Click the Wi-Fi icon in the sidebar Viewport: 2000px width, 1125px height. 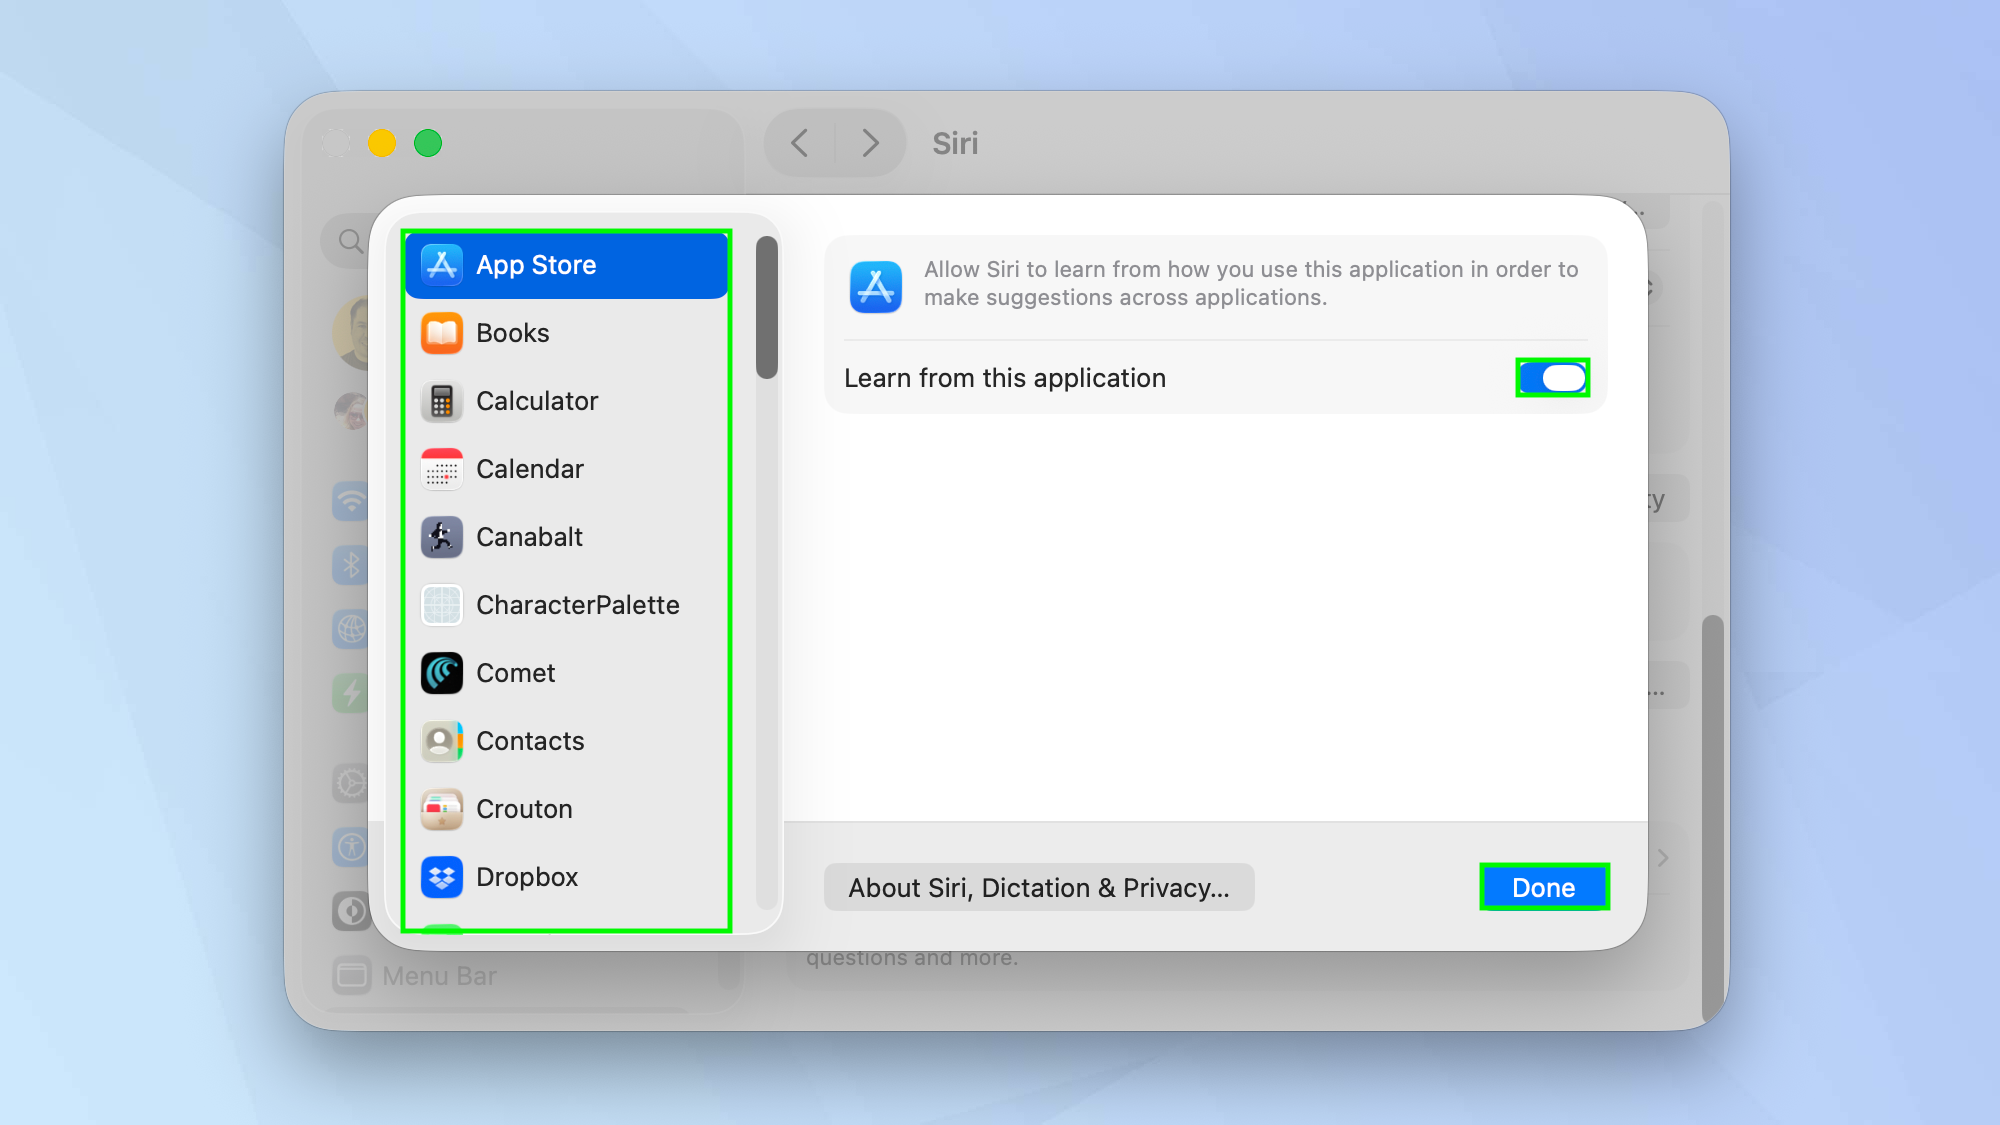(351, 501)
